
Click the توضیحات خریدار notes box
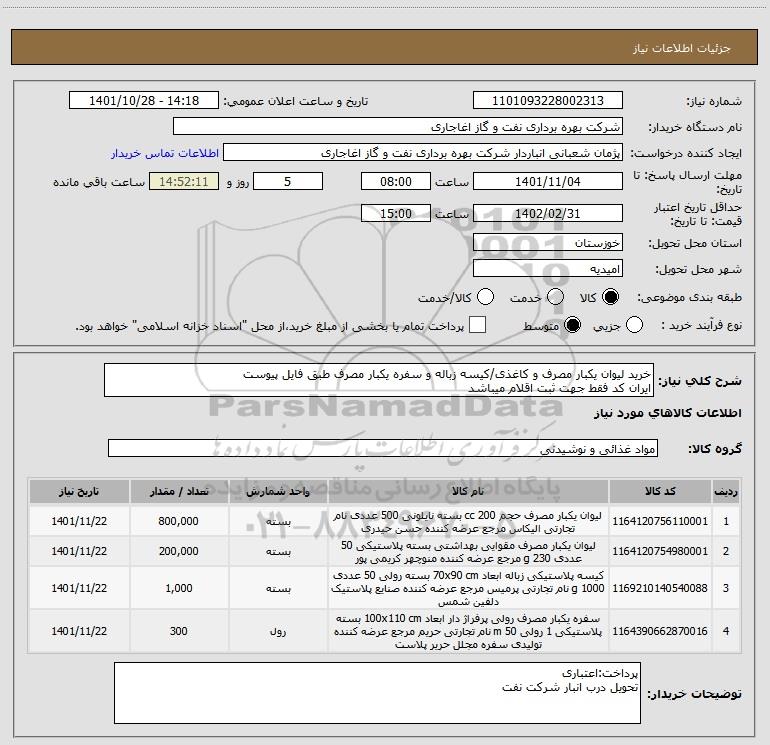pyautogui.click(x=377, y=693)
